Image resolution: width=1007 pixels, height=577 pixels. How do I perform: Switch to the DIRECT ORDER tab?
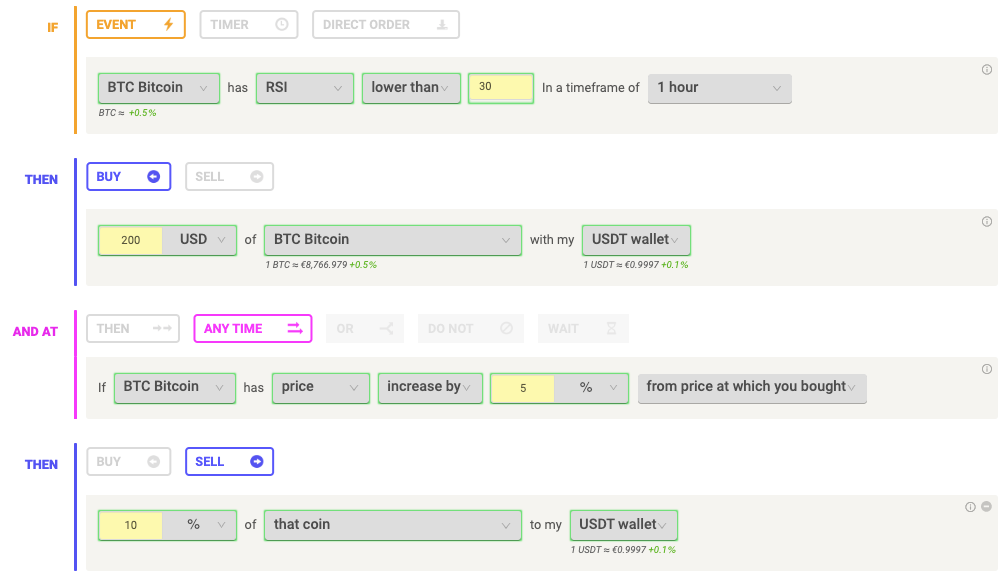pos(385,24)
